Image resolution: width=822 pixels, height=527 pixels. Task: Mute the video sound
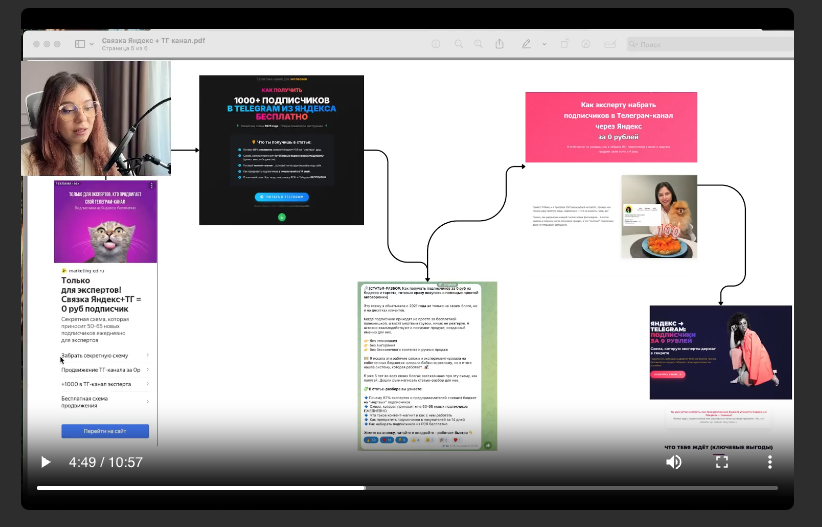point(674,462)
